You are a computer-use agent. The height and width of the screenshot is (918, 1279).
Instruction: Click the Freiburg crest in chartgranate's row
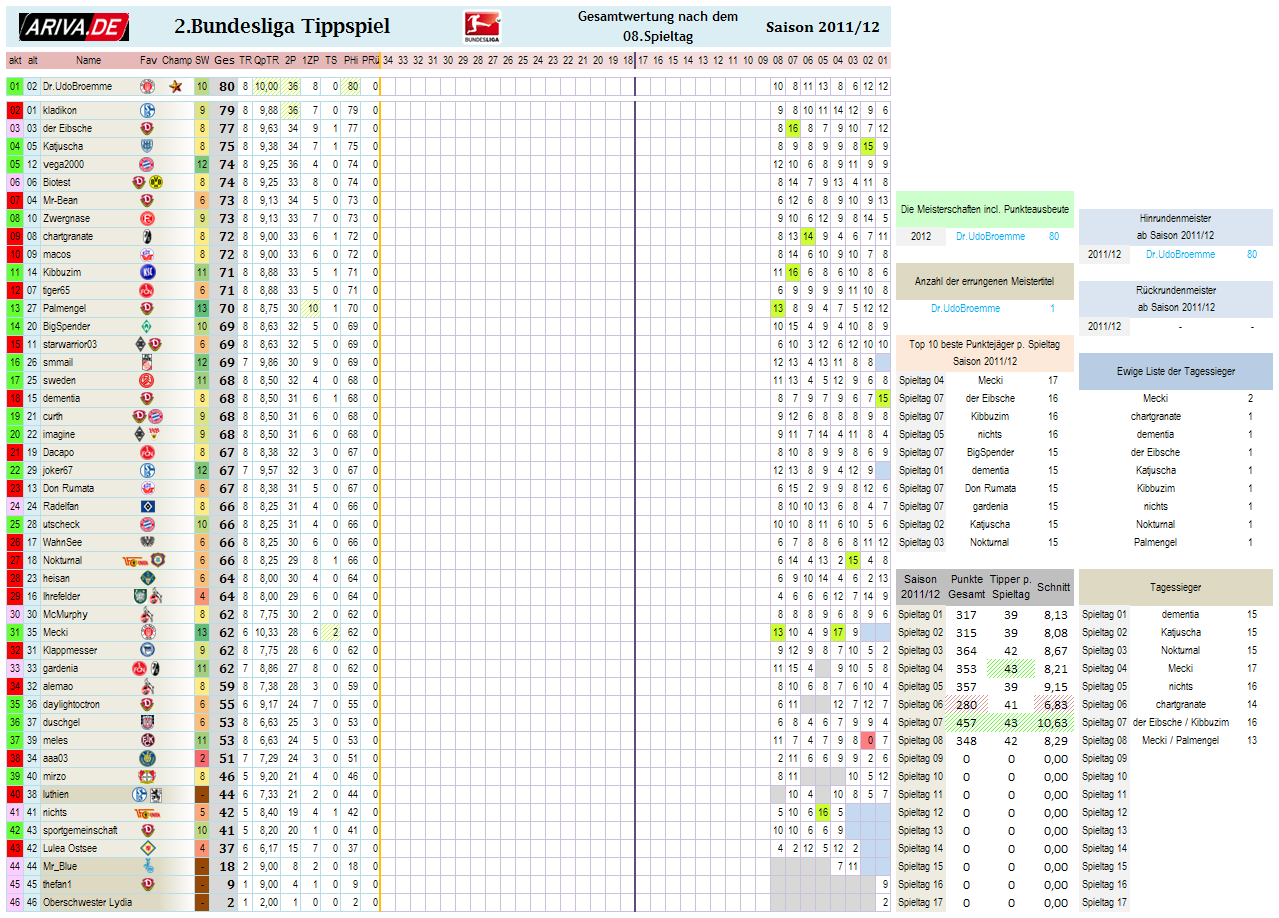pos(147,237)
